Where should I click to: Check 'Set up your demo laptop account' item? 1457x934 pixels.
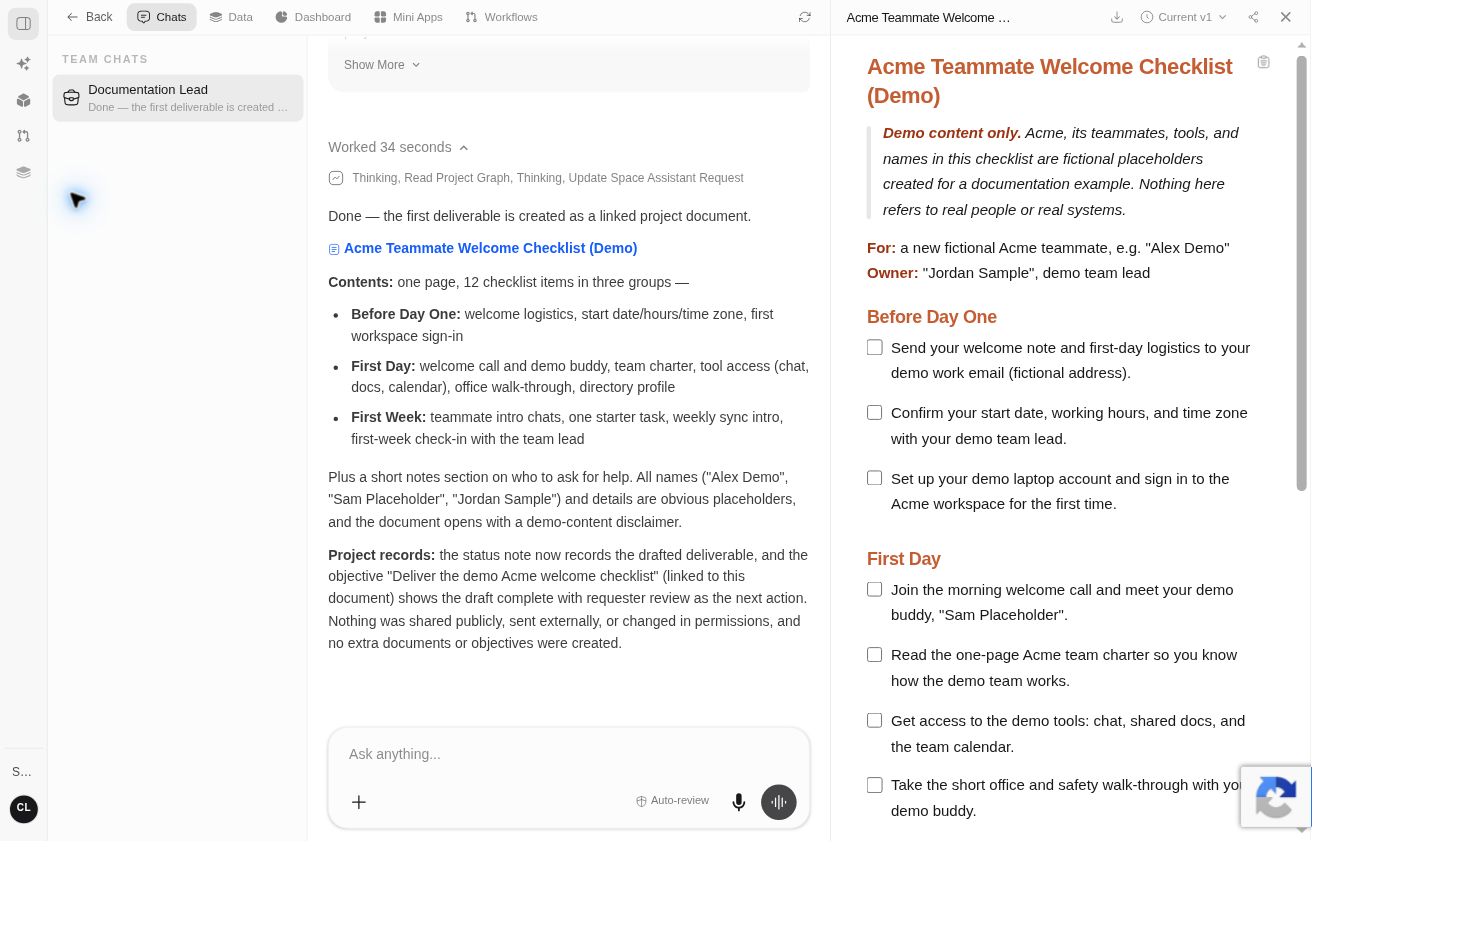pyautogui.click(x=875, y=479)
